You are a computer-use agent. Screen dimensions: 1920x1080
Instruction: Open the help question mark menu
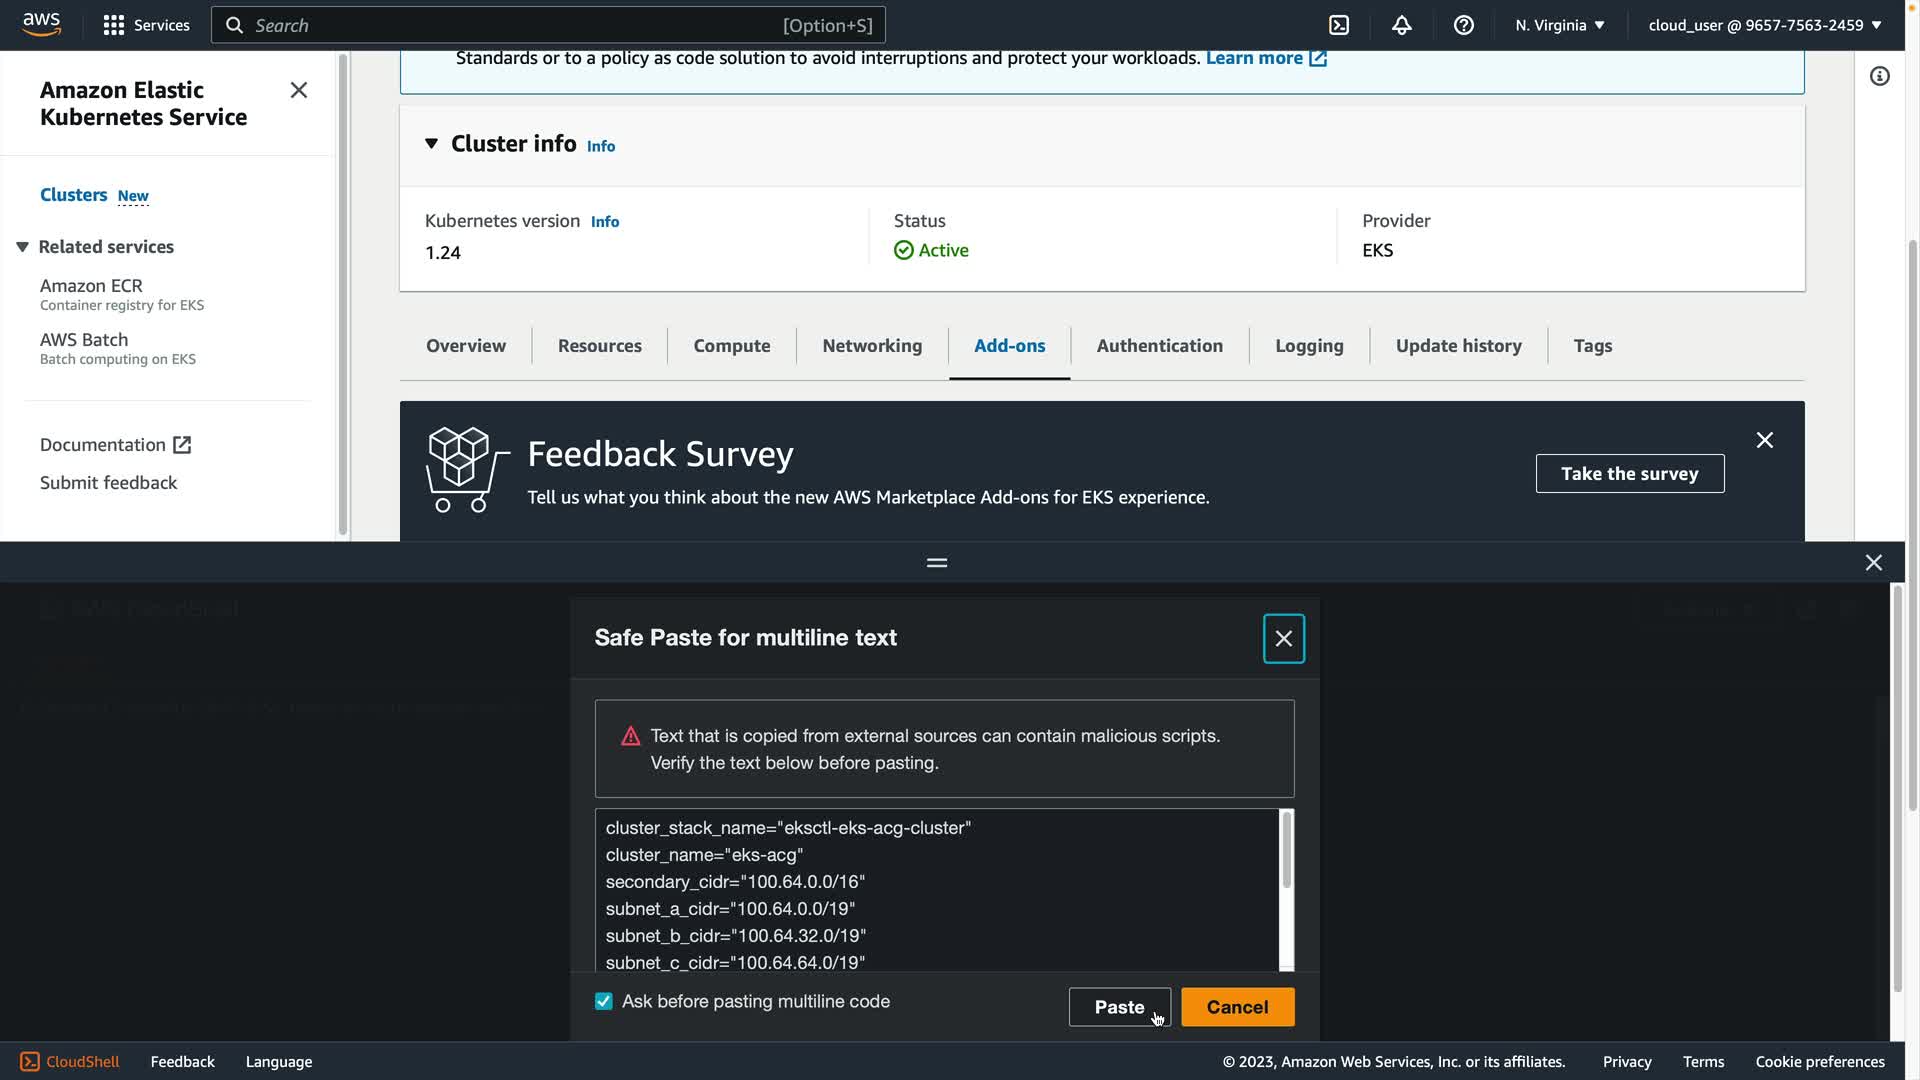click(x=1463, y=25)
